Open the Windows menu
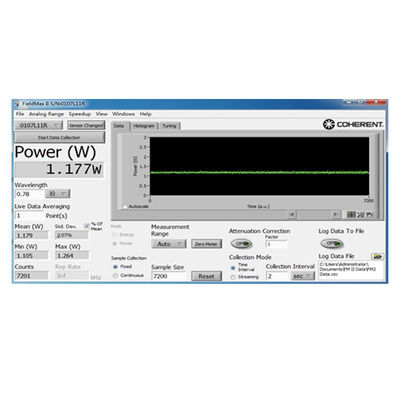Viewport: 400px width, 400px height. click(x=123, y=114)
